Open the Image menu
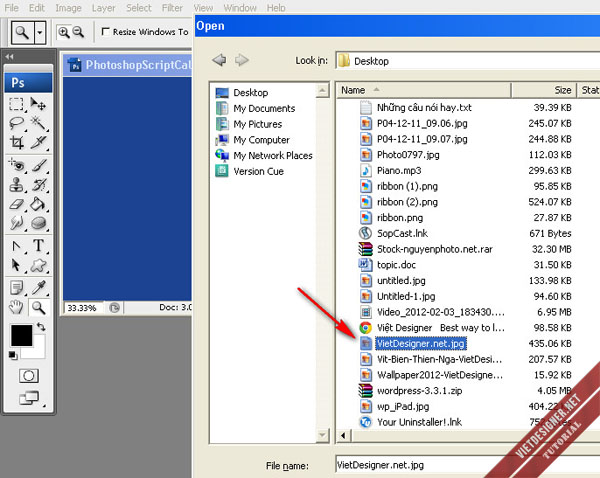The height and width of the screenshot is (478, 600). pyautogui.click(x=68, y=8)
